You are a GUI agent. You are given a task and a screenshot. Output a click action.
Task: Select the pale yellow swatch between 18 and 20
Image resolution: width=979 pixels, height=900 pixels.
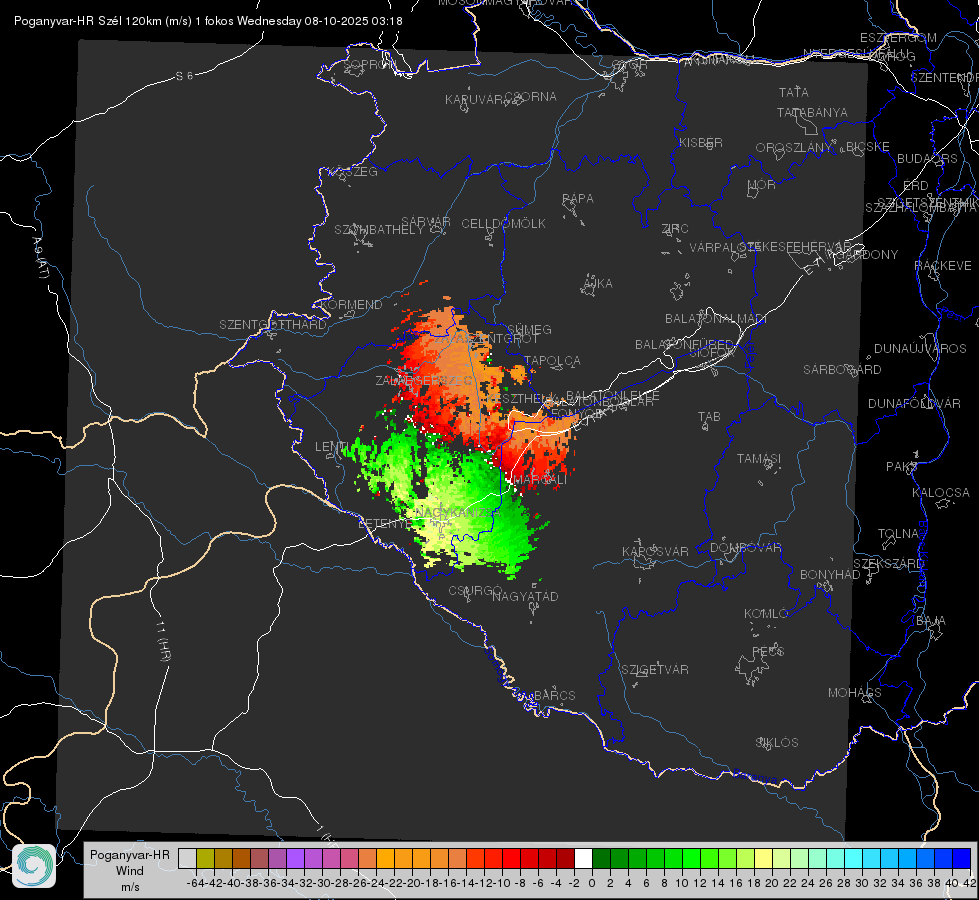click(763, 858)
